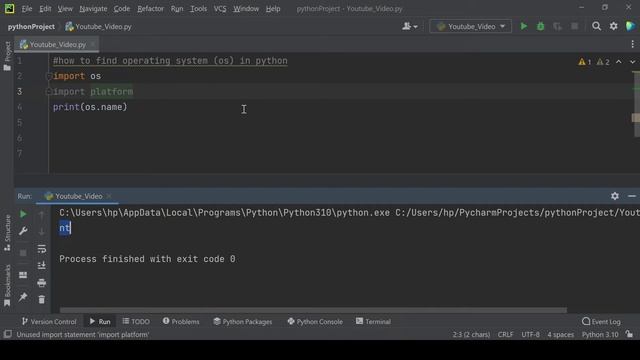Click the layout restore icon in Run panel

click(23, 275)
